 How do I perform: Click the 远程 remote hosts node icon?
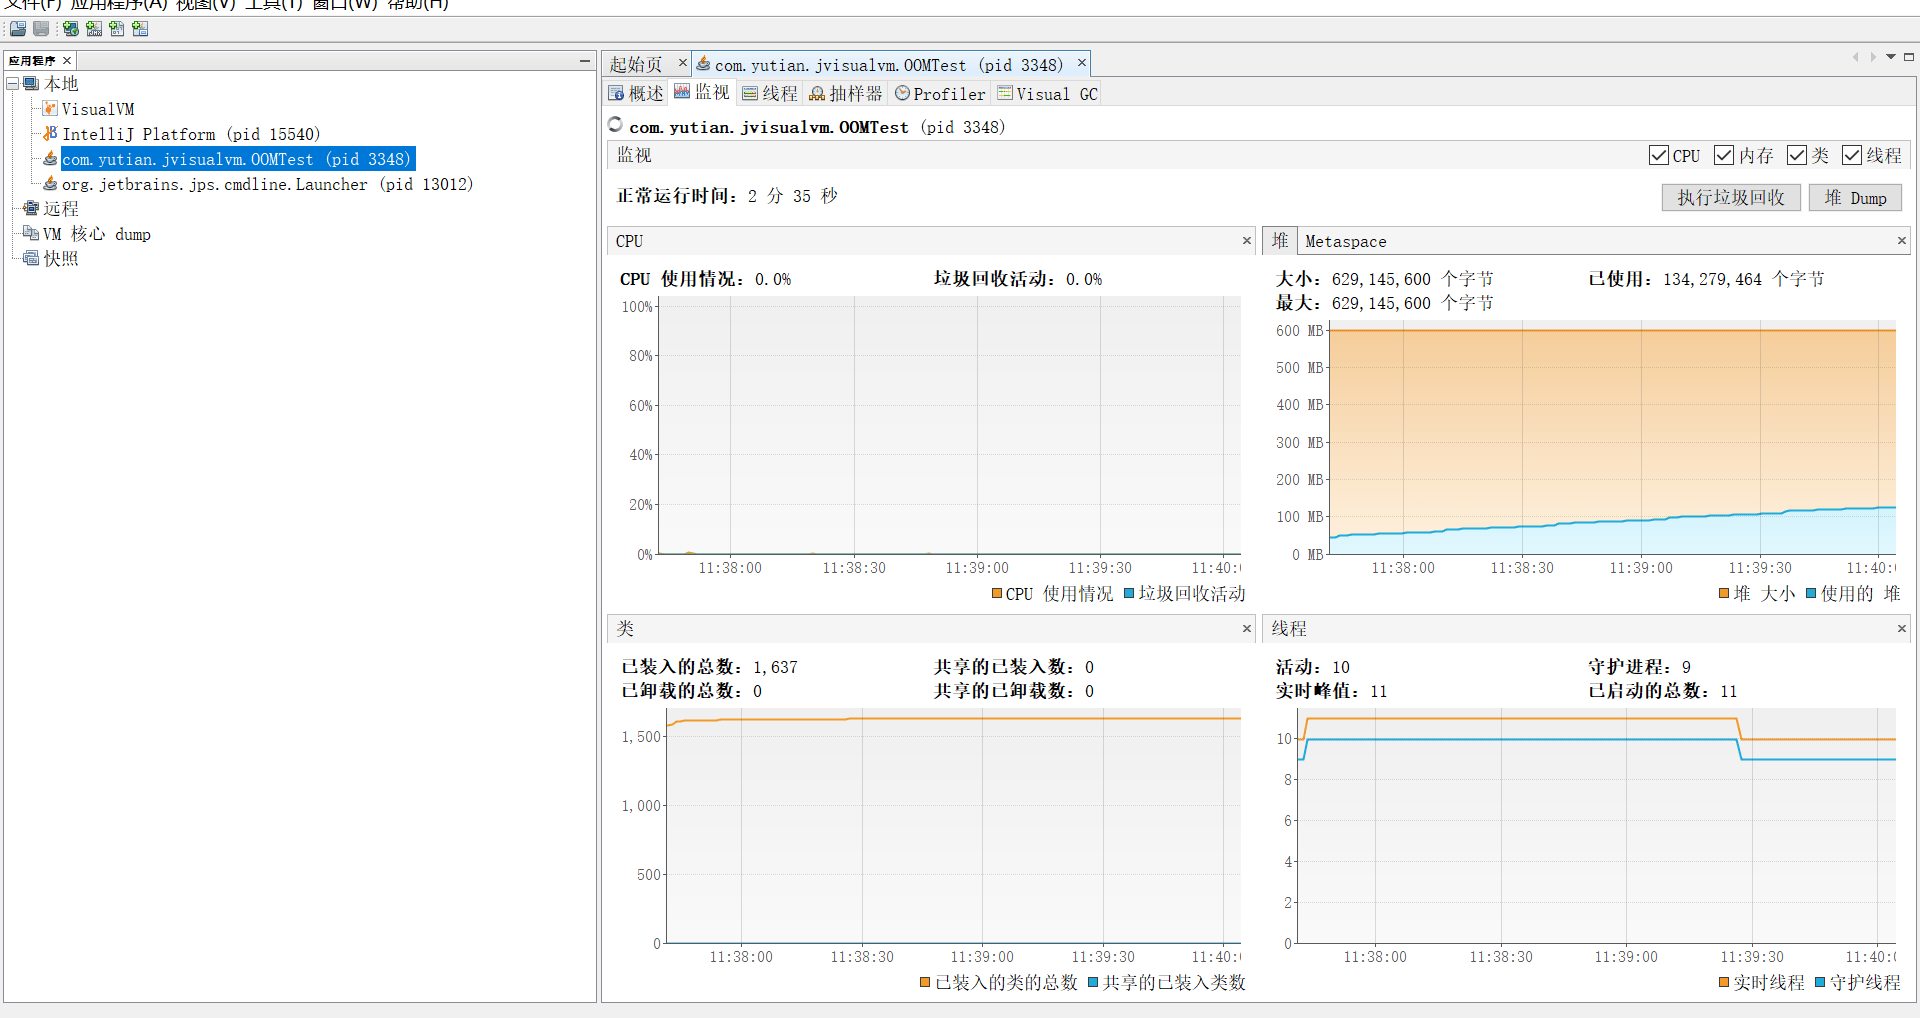(31, 209)
